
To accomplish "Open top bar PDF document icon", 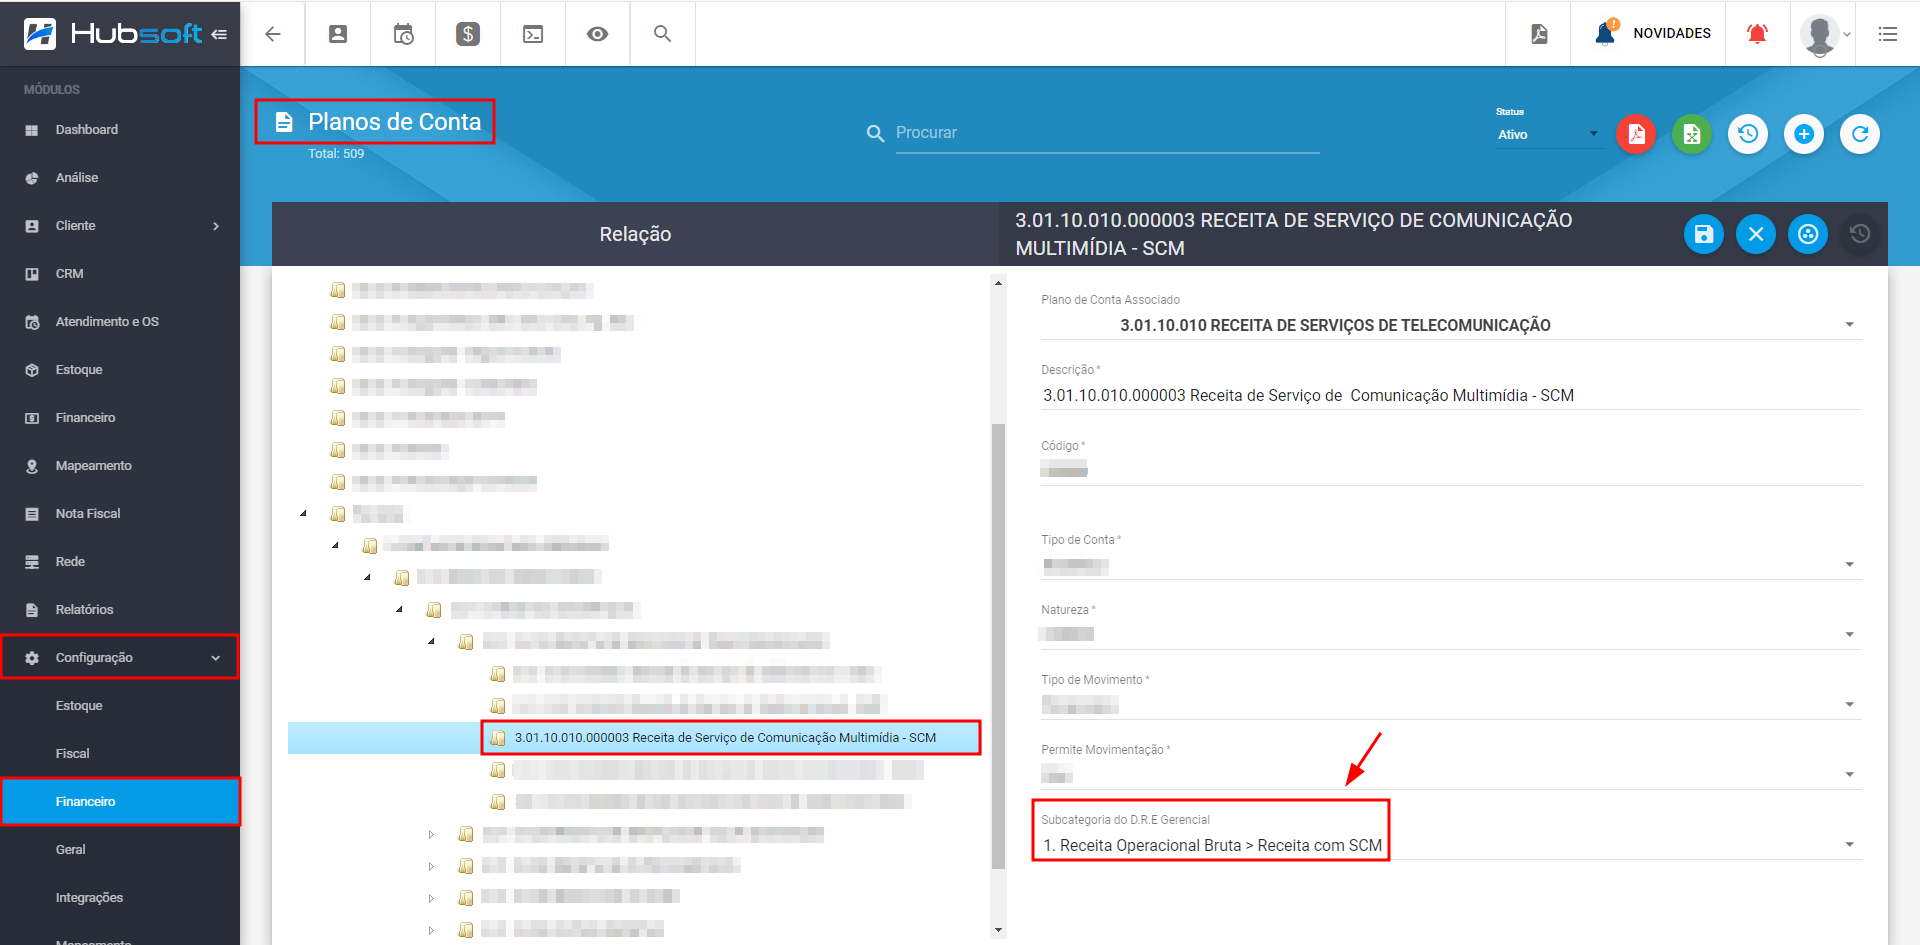I will 1539,34.
